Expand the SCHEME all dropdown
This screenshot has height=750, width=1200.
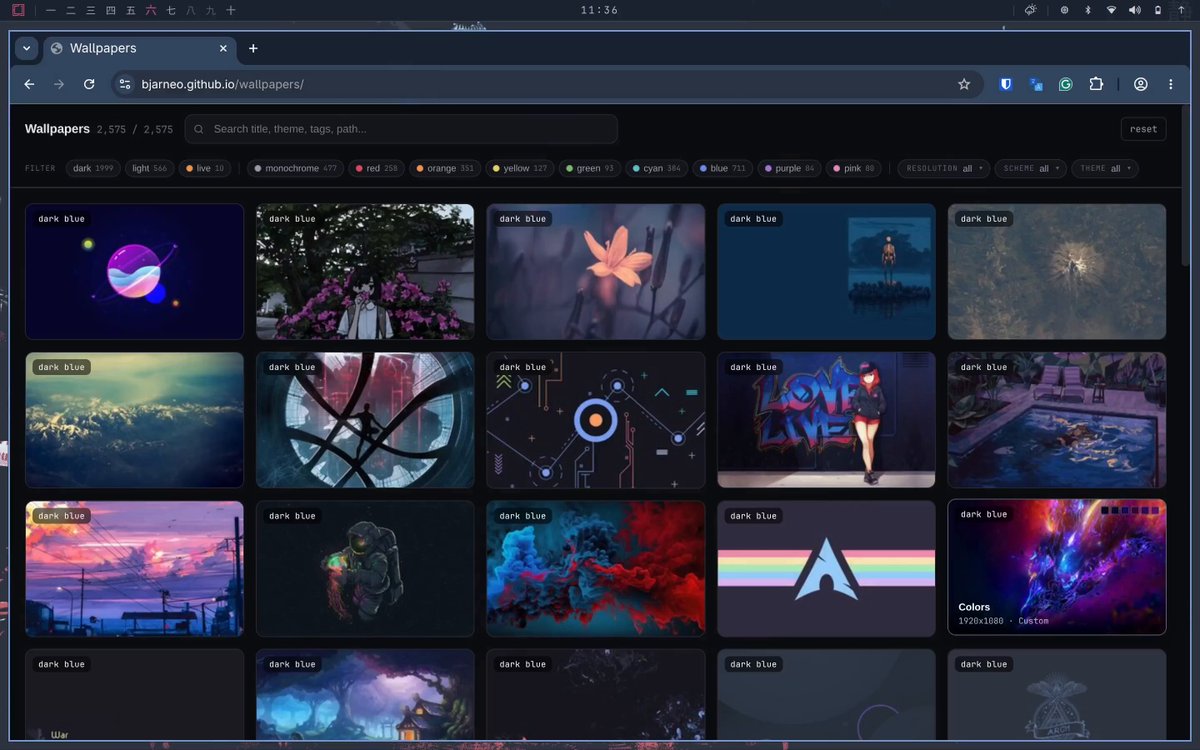click(1030, 168)
